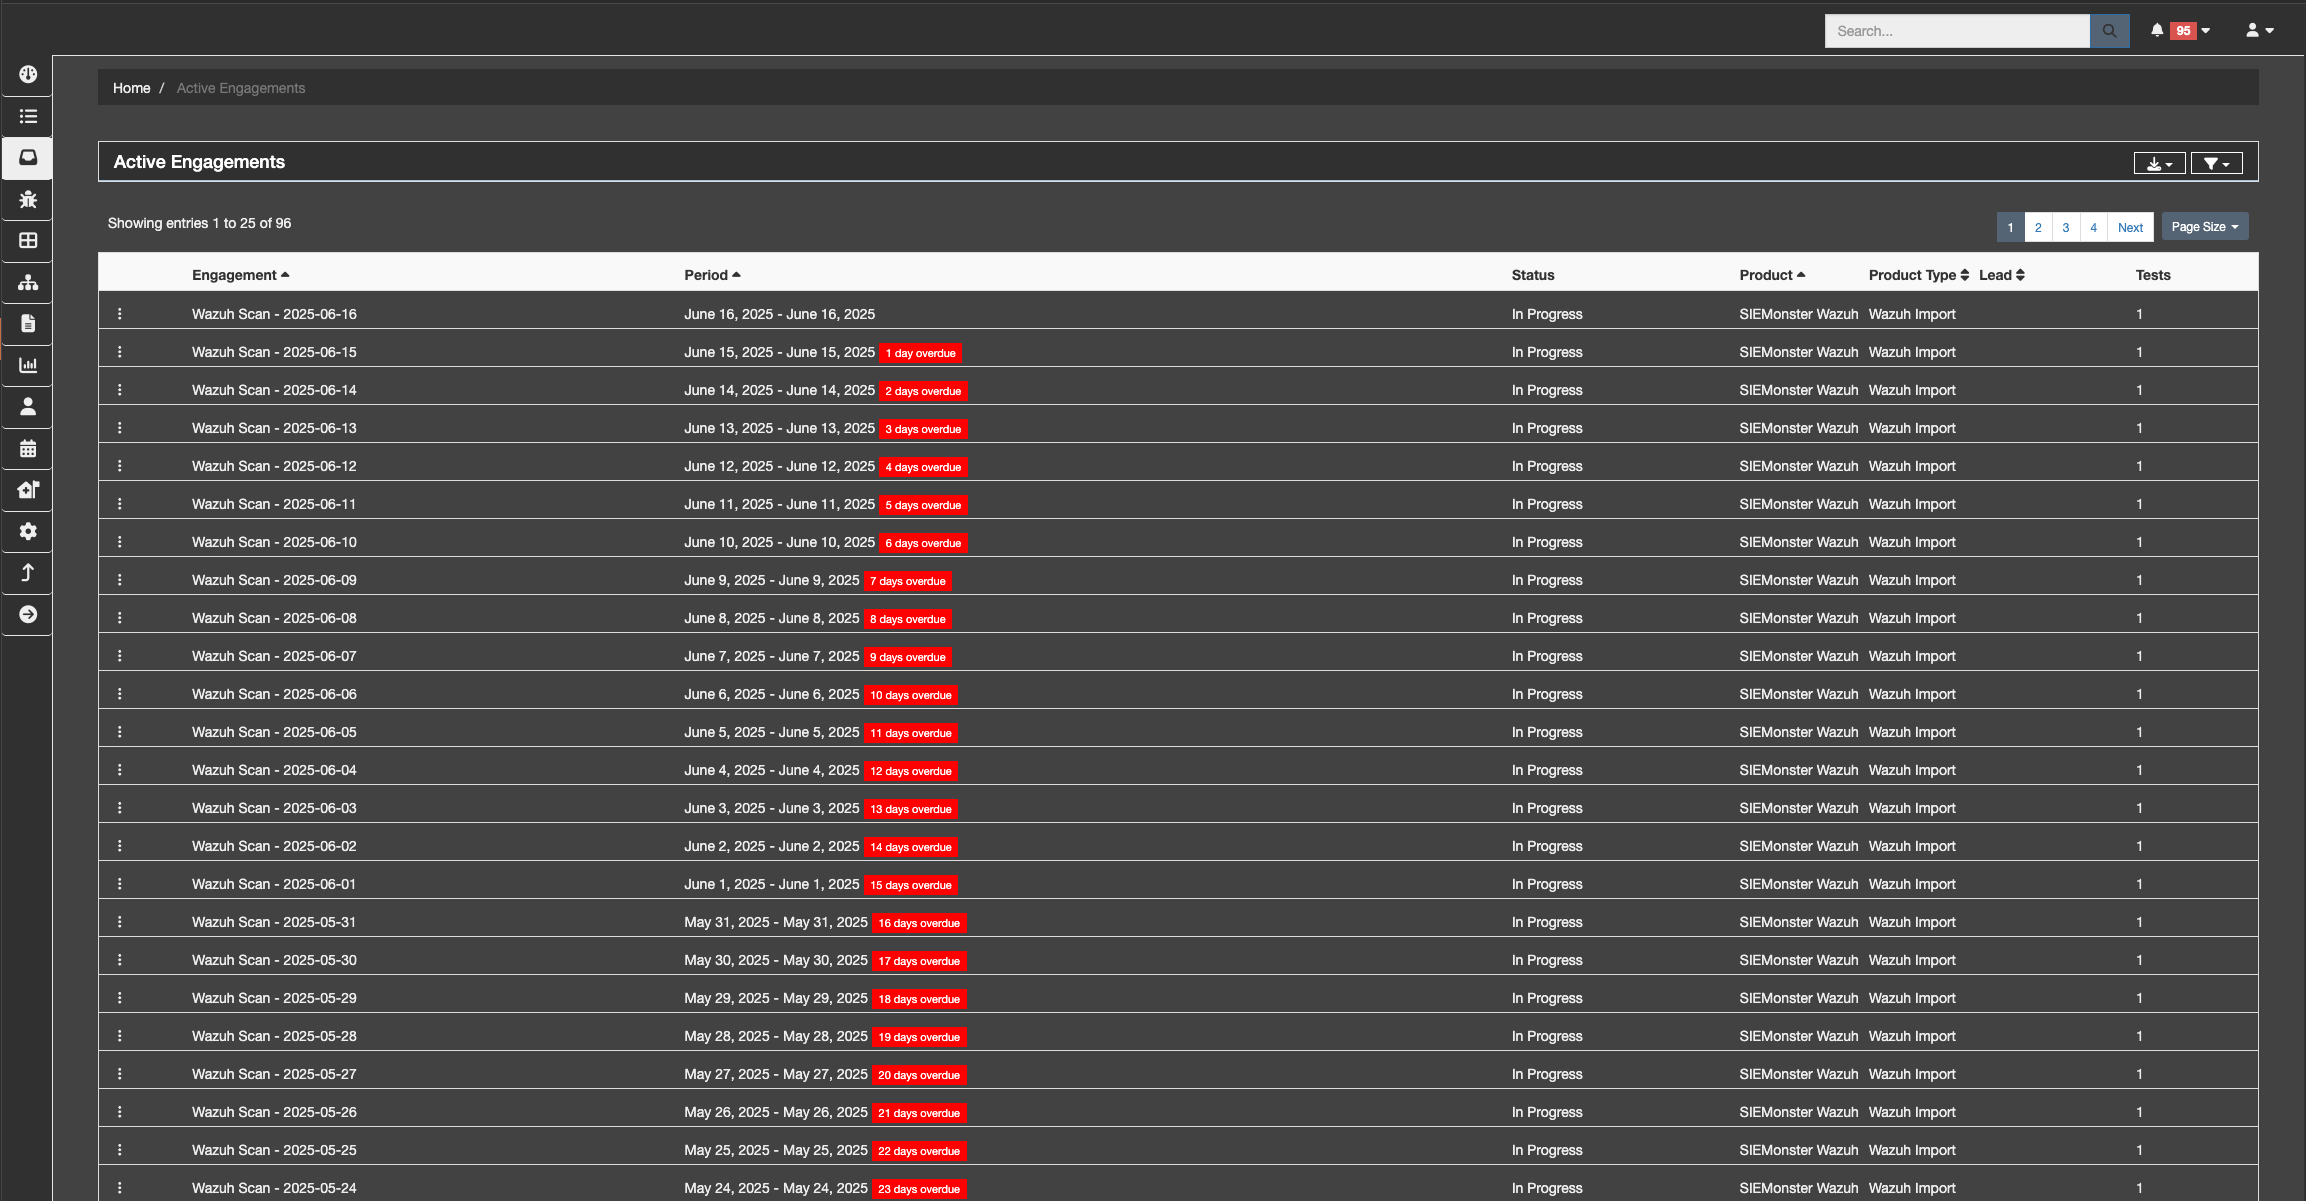Go to page 2 of results
The height and width of the screenshot is (1201, 2306).
point(2038,227)
